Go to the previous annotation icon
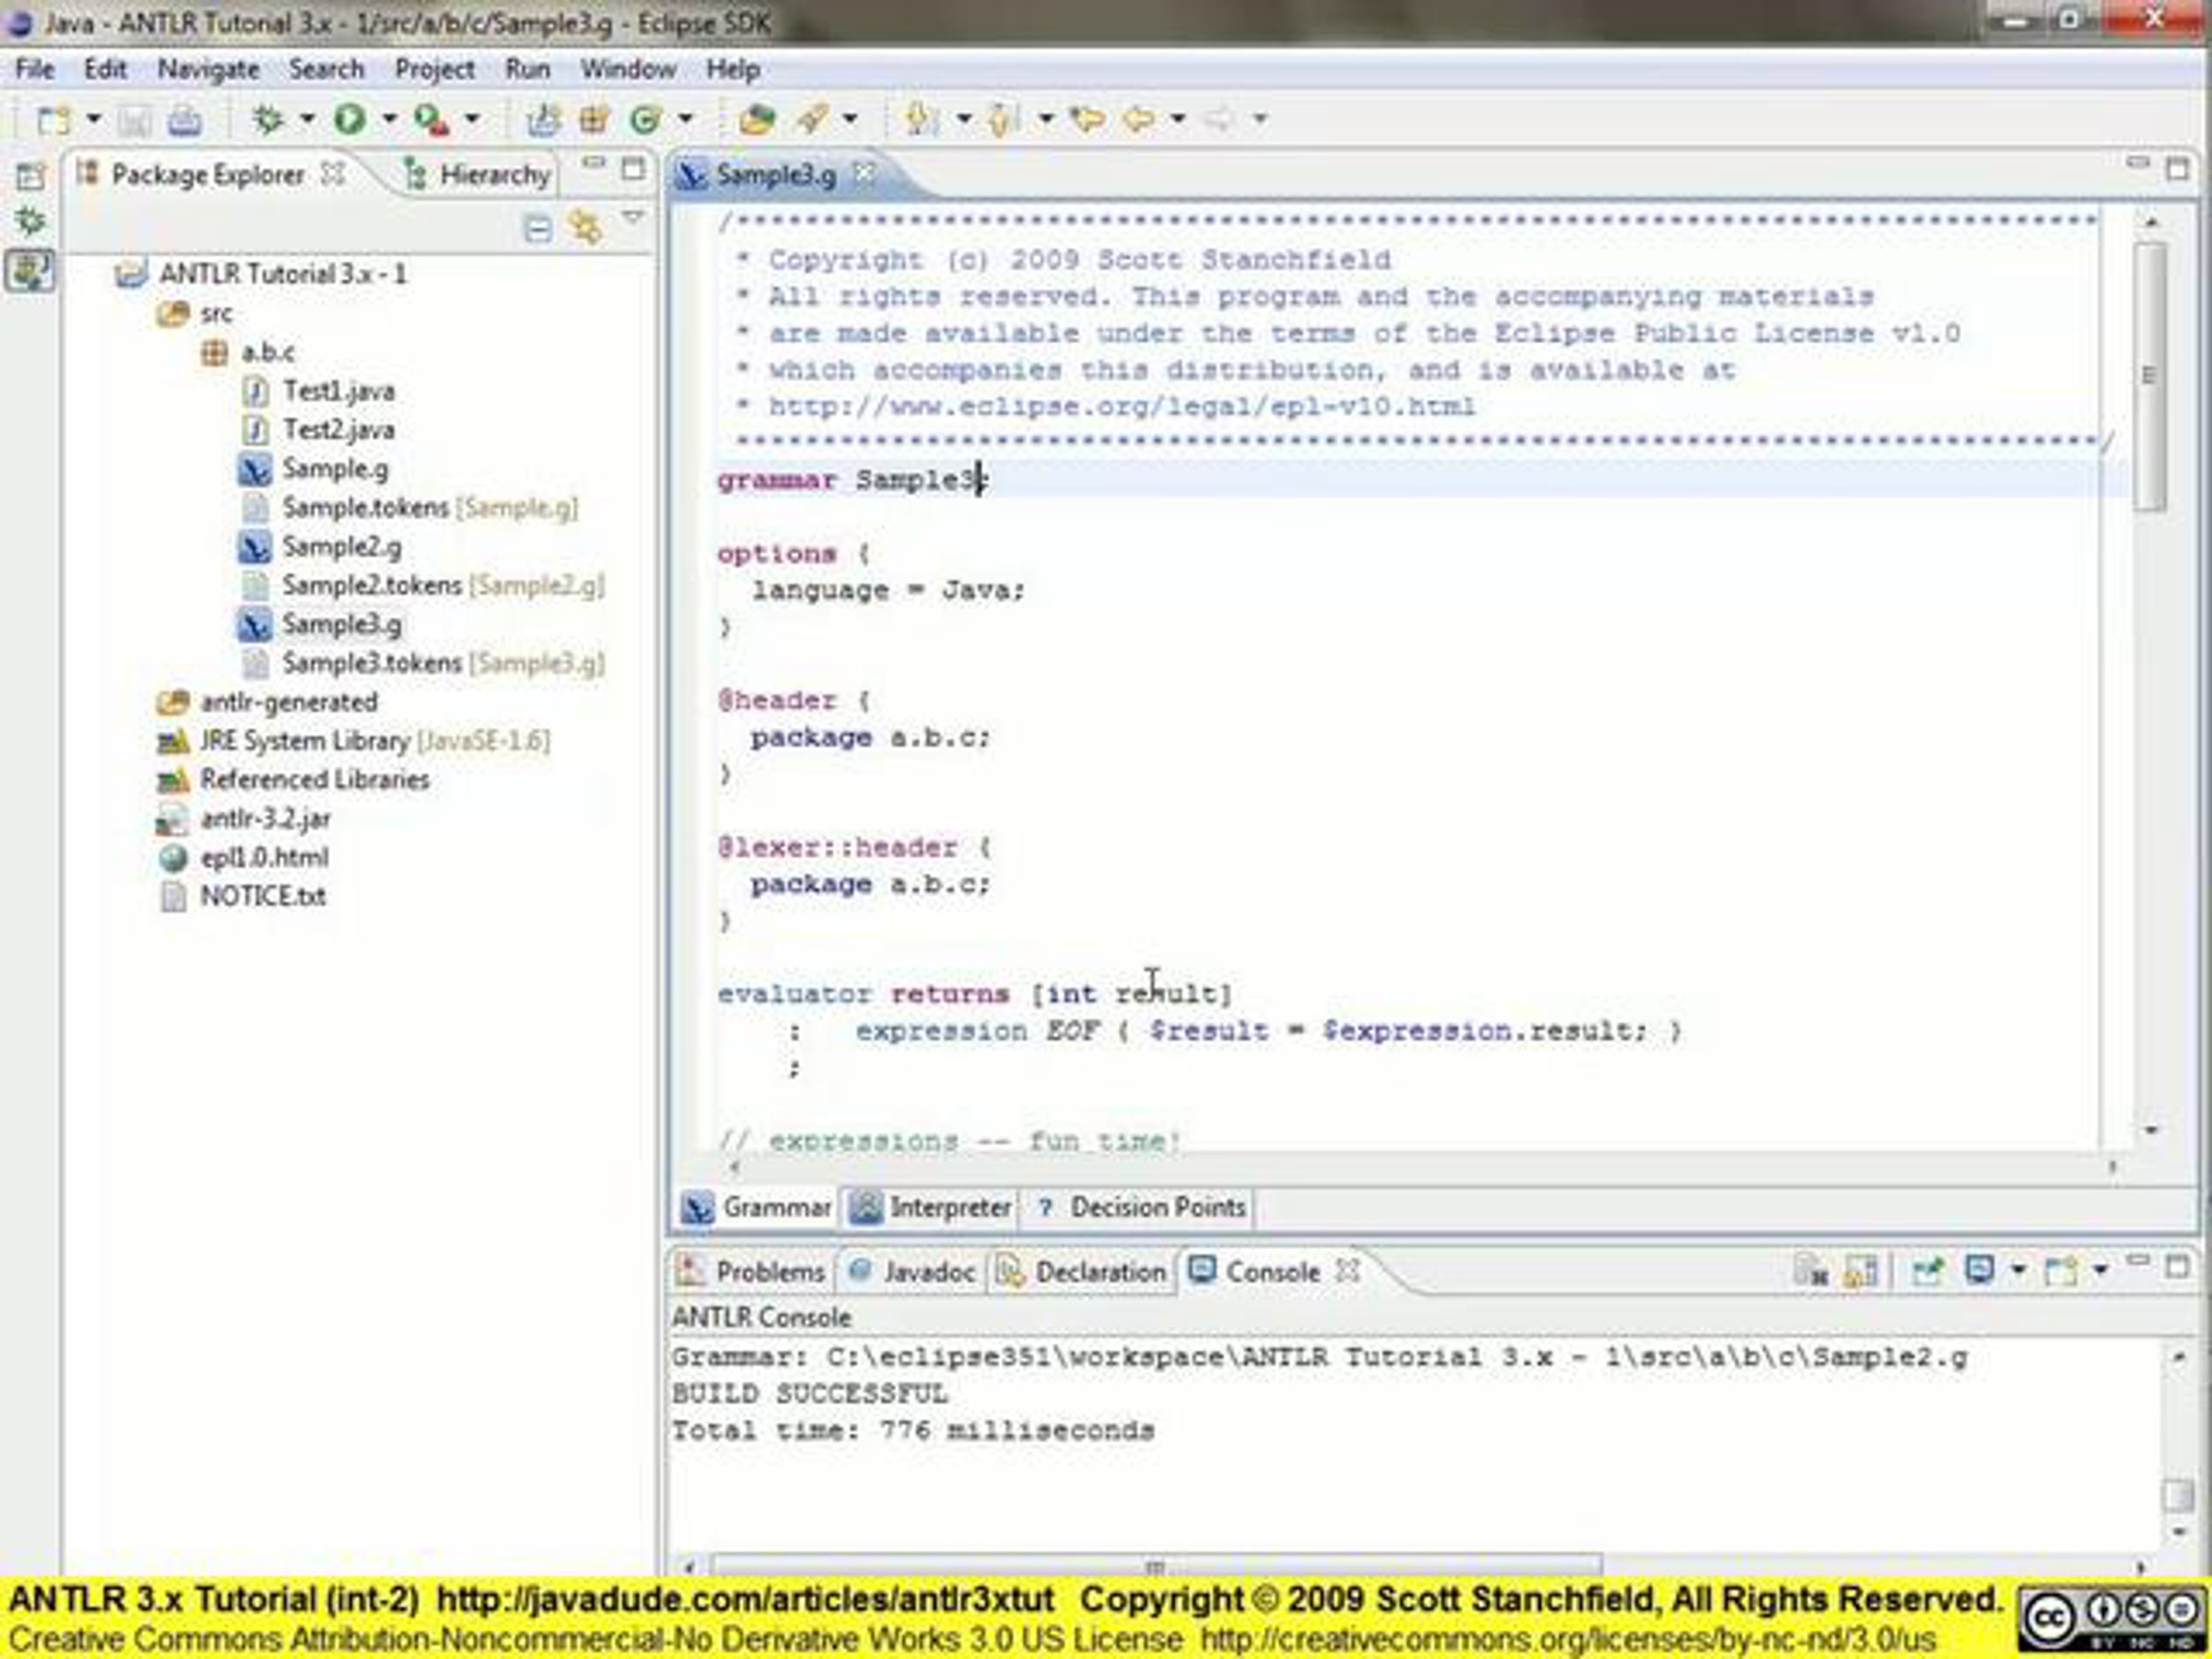The height and width of the screenshot is (1659, 2212). pos(1003,119)
